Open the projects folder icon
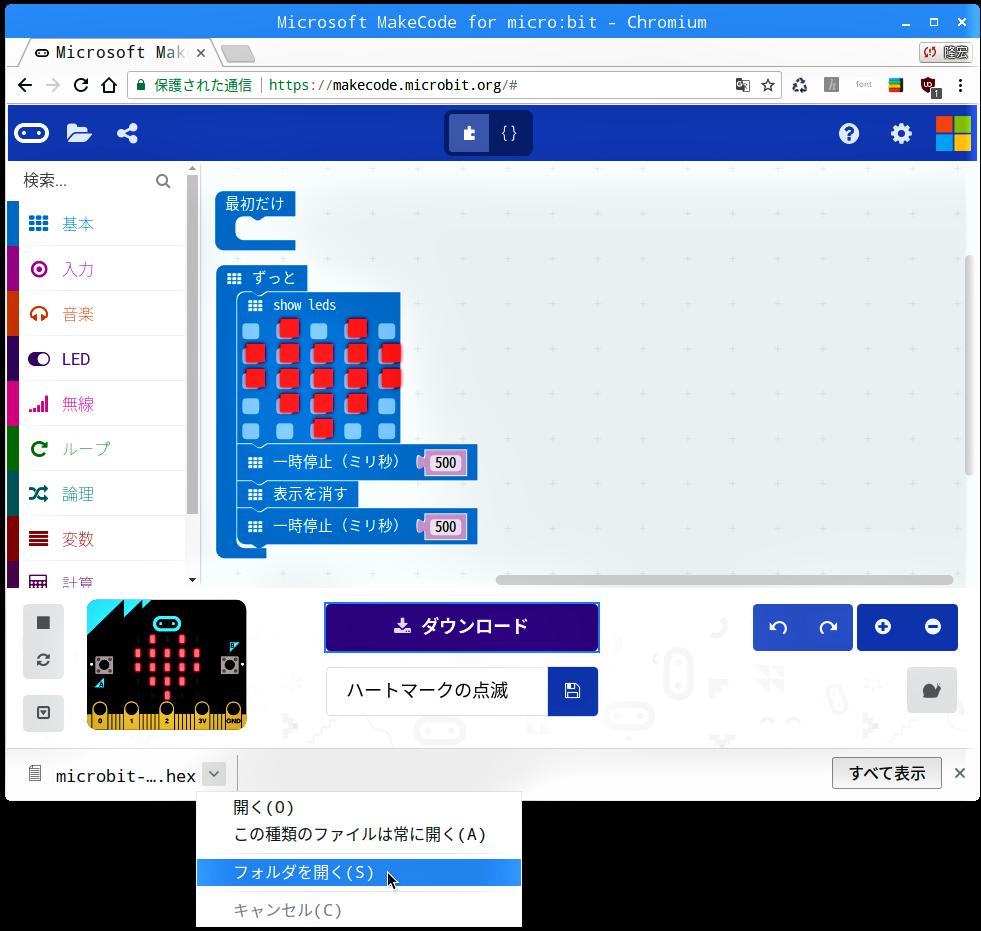 pyautogui.click(x=79, y=133)
